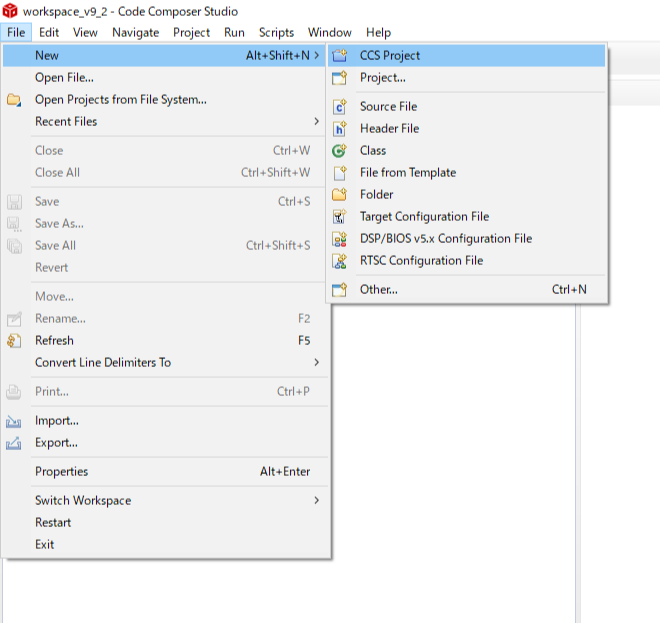Click the CCS Project icon in submenu
This screenshot has width=660, height=623.
coord(340,56)
